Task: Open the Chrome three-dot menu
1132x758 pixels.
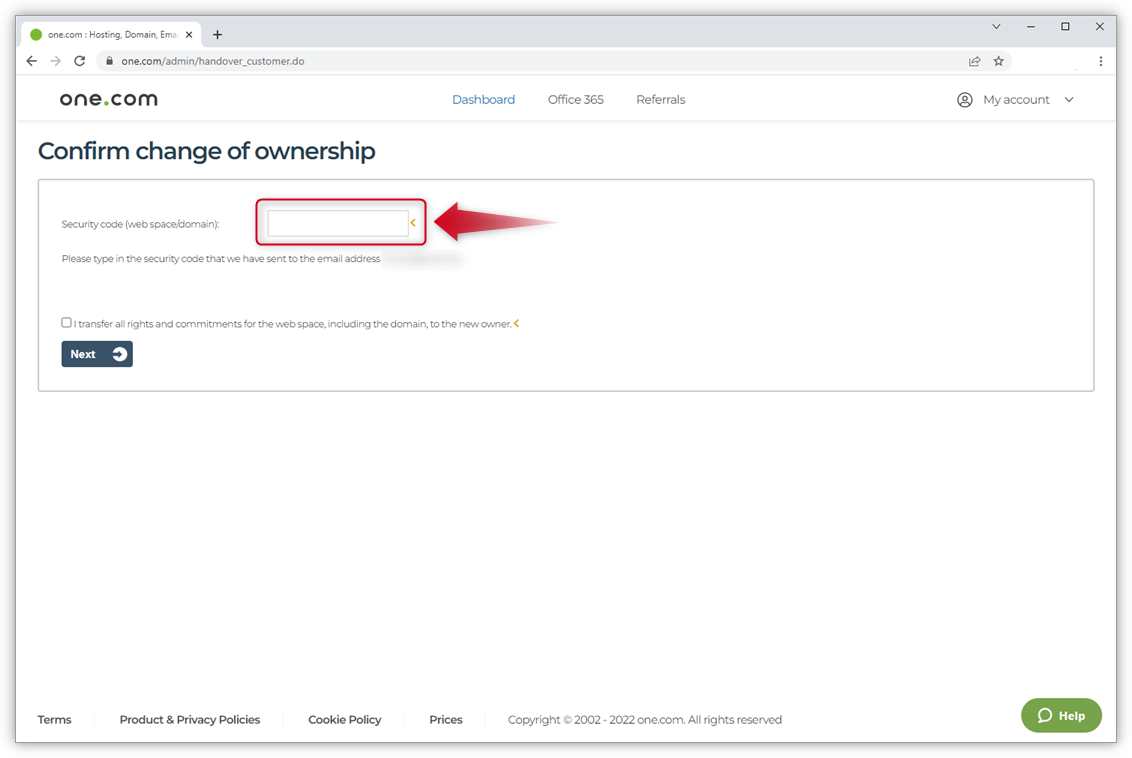Action: (x=1101, y=61)
